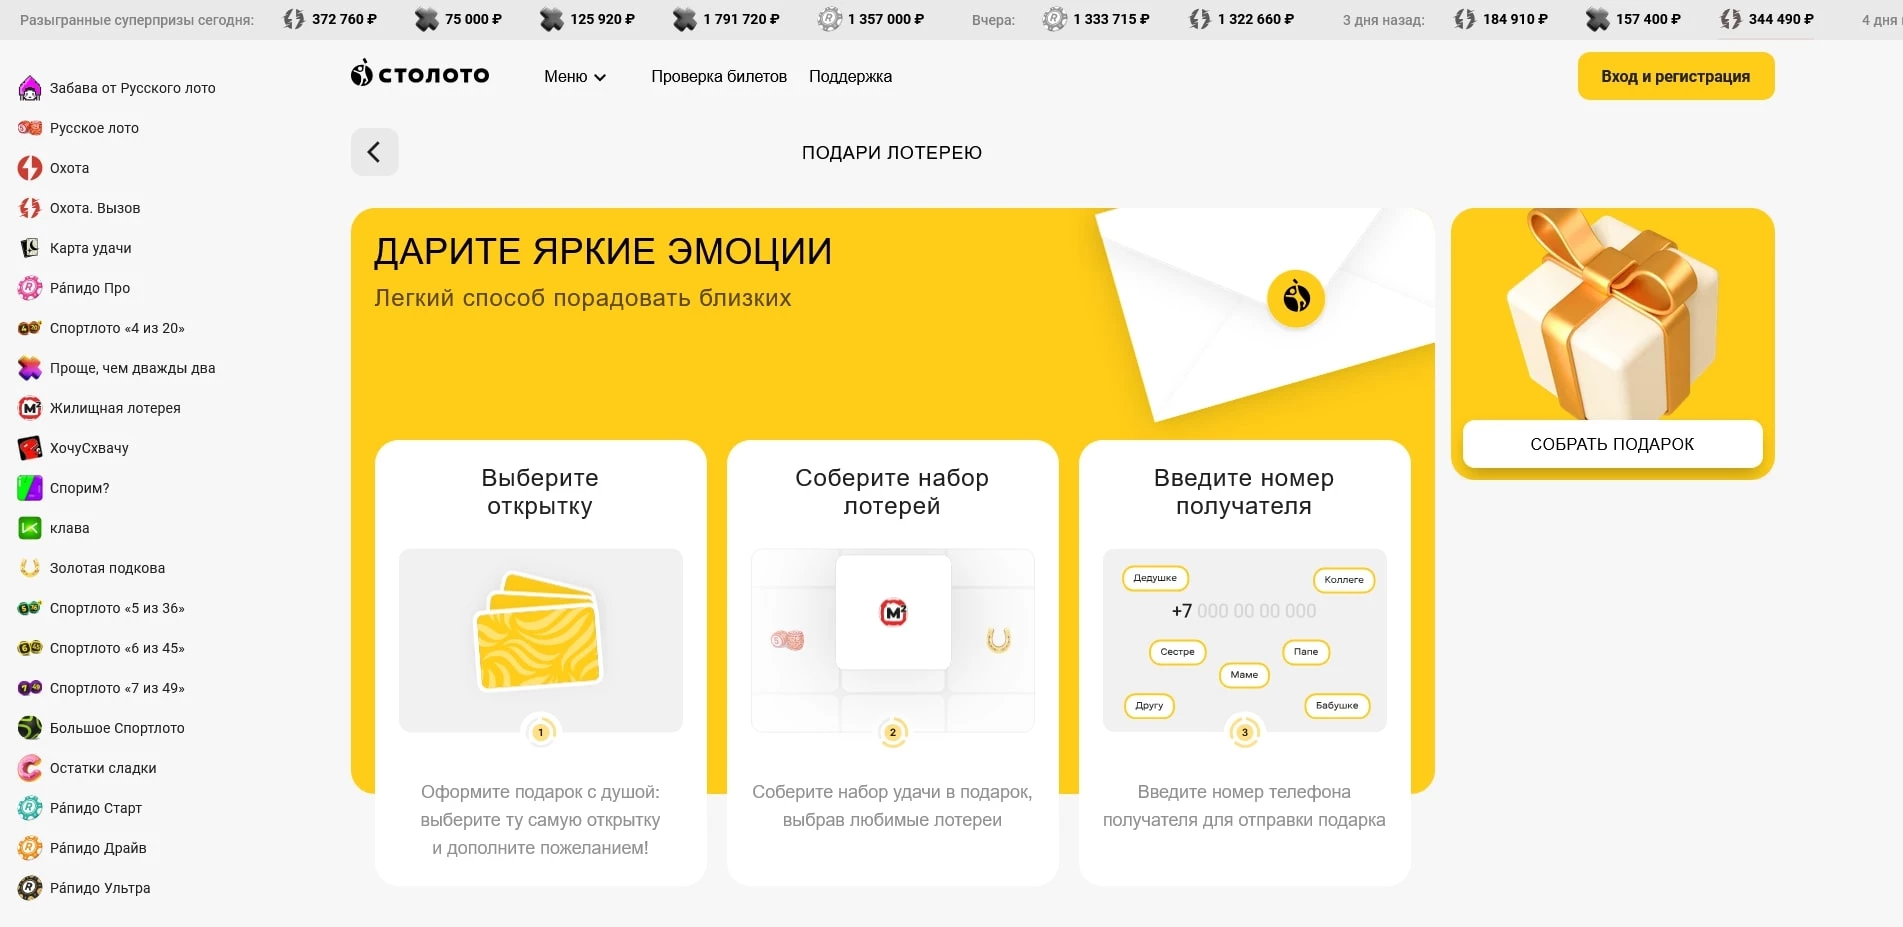Expand the Меню dropdown
This screenshot has width=1903, height=927.
click(x=575, y=77)
